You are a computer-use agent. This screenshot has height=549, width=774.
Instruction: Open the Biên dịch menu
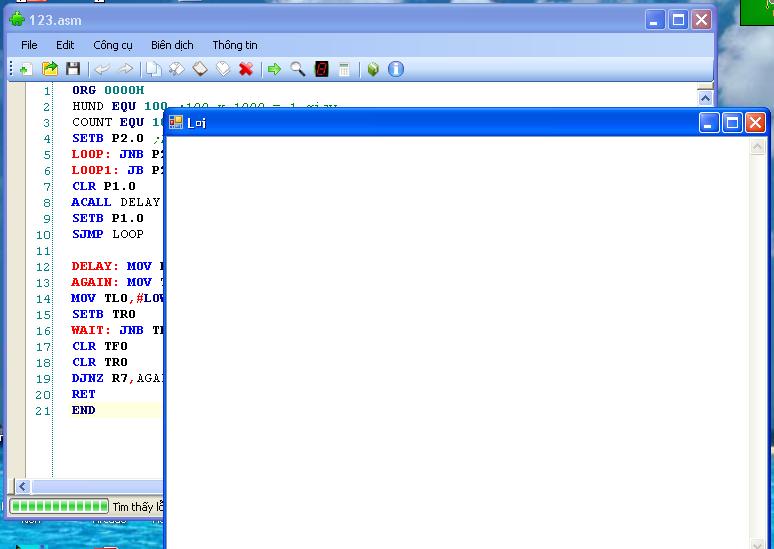point(172,45)
